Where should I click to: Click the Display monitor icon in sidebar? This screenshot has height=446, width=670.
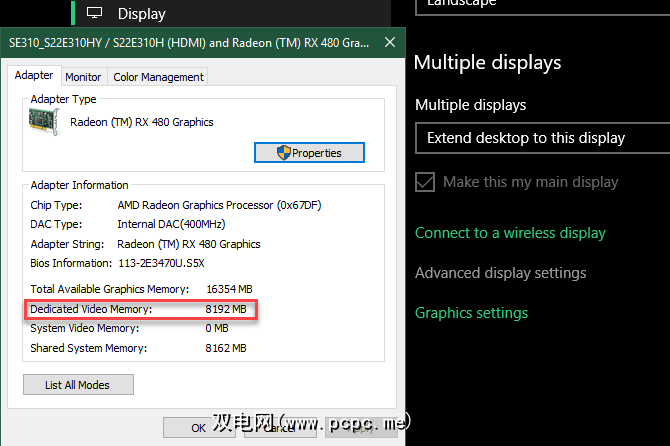coord(95,13)
